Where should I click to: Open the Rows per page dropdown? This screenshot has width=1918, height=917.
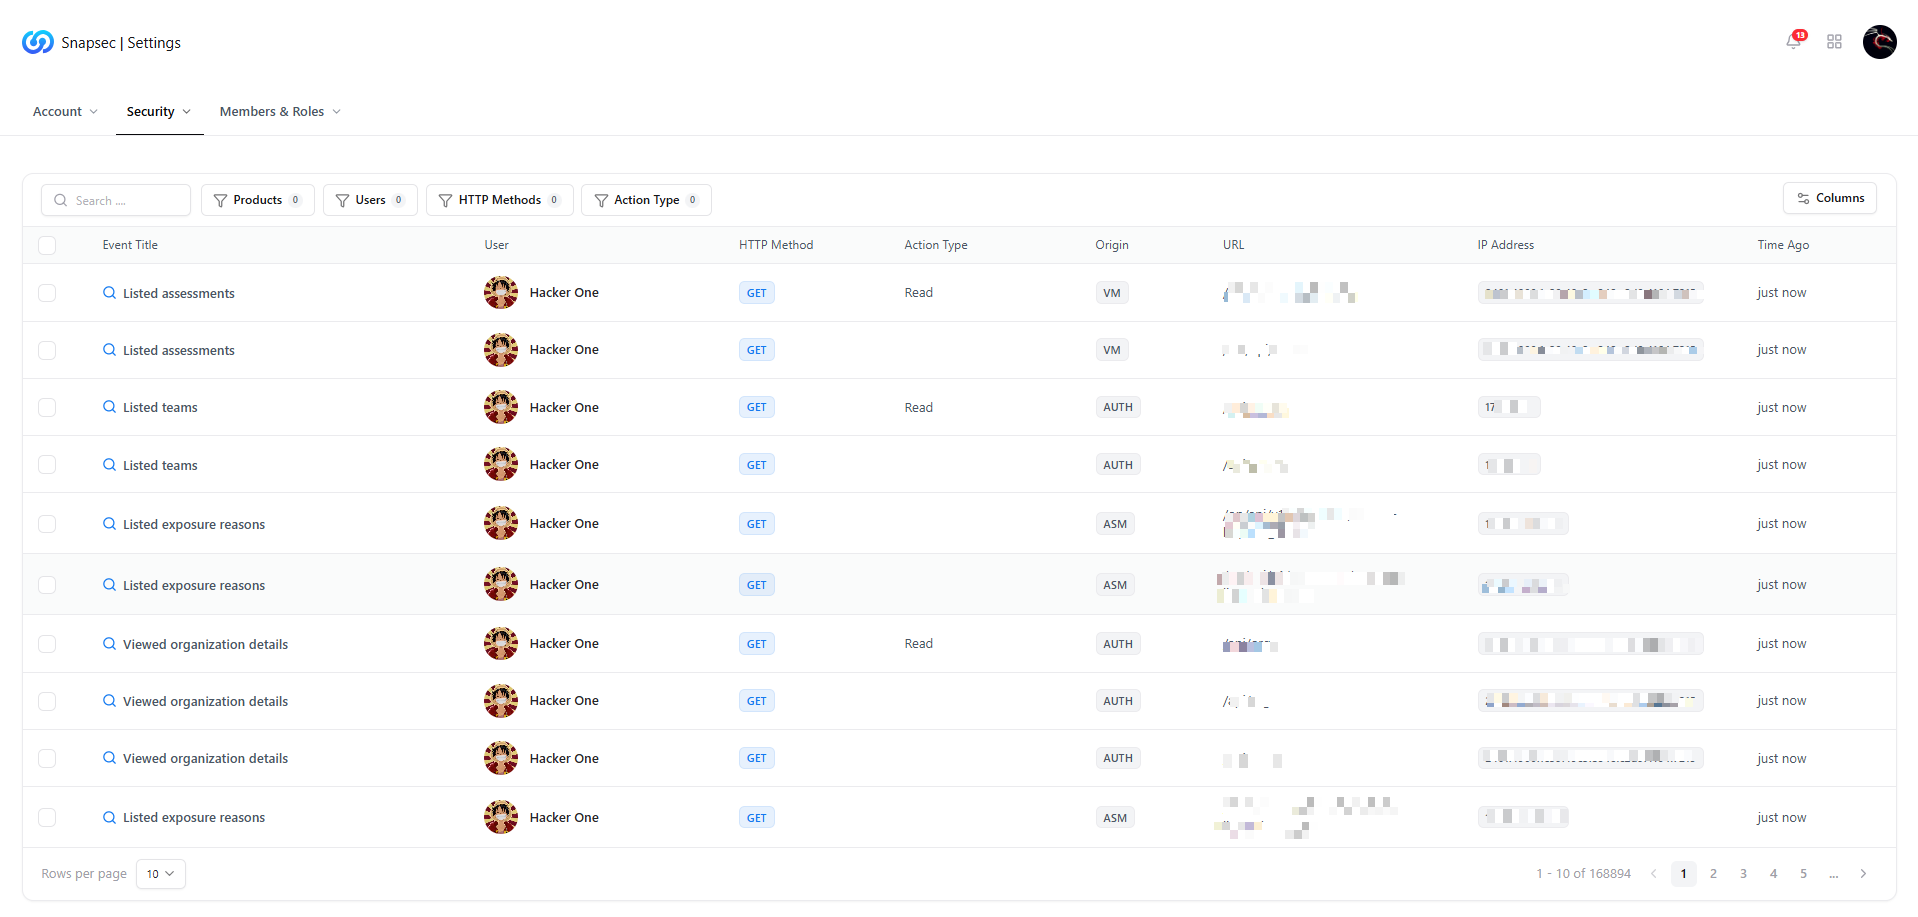click(x=160, y=873)
